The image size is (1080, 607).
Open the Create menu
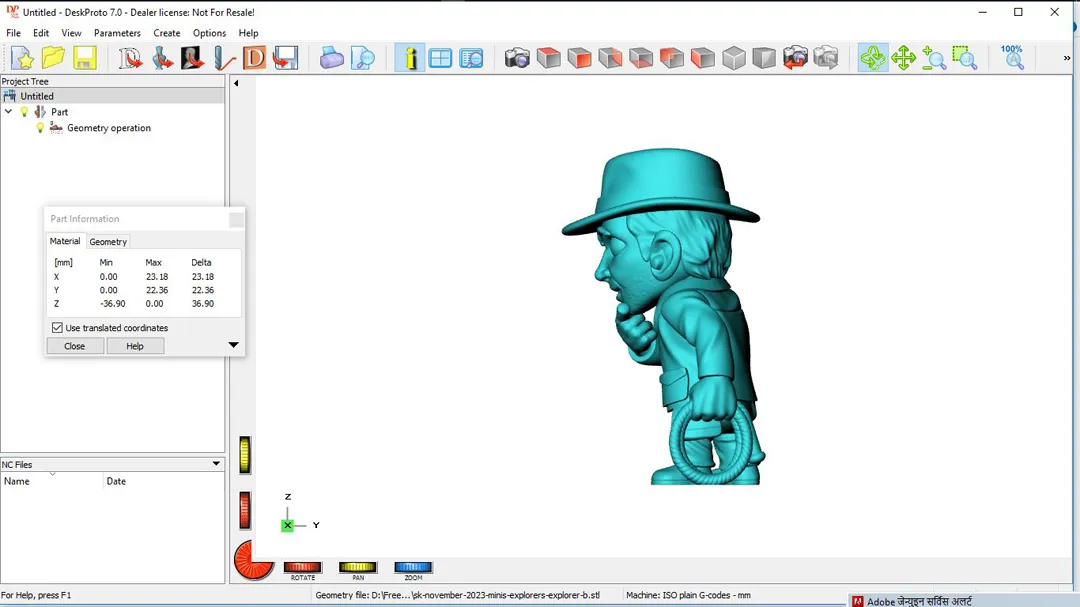167,33
